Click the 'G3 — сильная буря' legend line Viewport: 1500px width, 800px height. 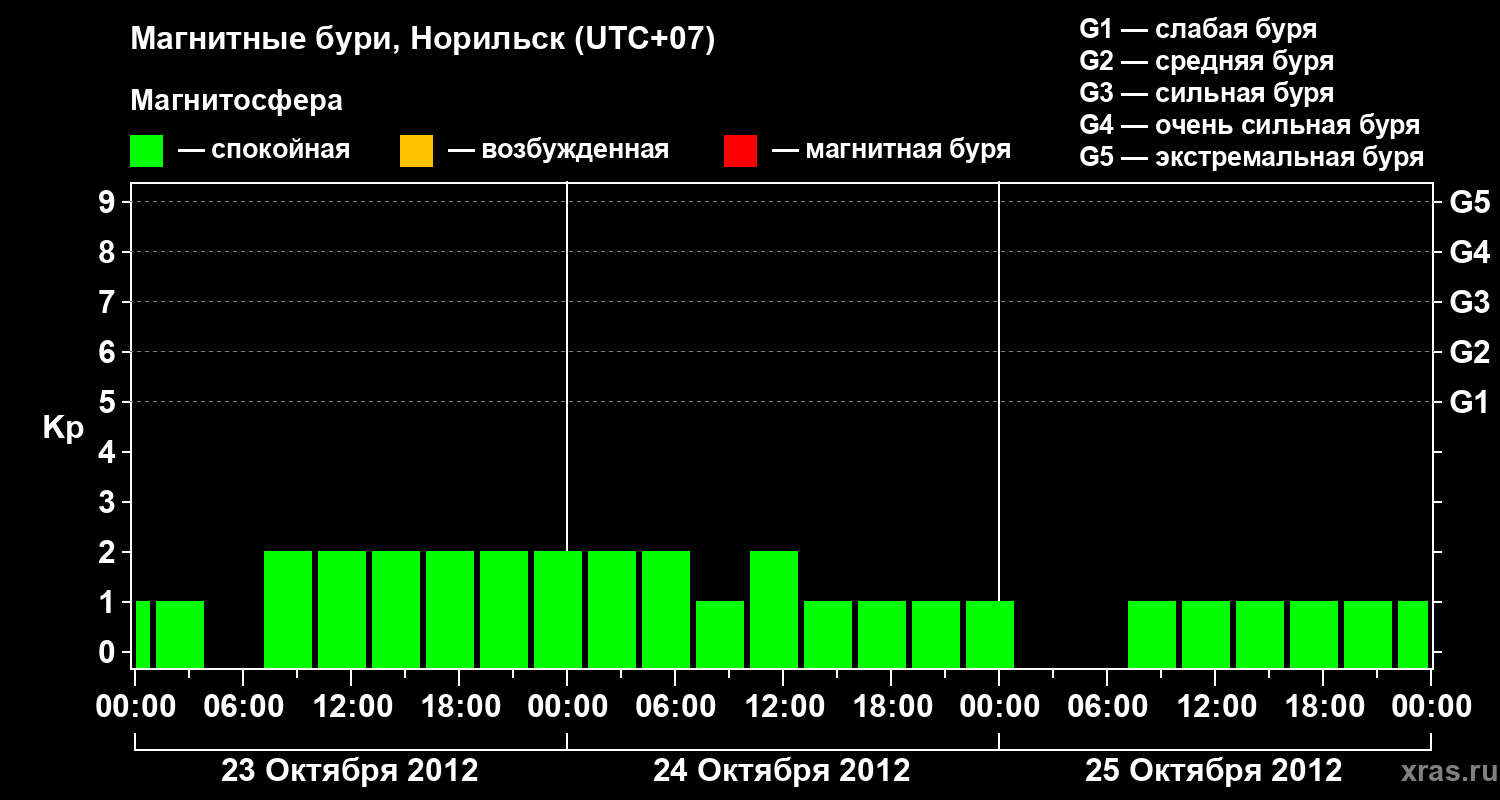[1206, 93]
